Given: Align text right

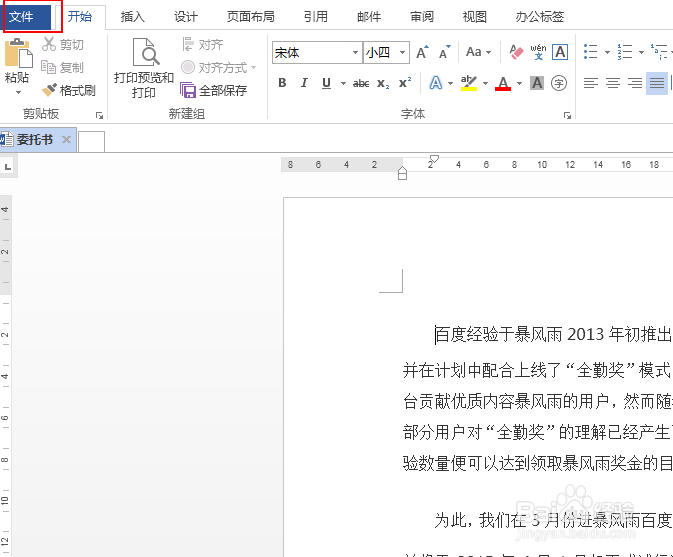Looking at the screenshot, I should point(635,83).
